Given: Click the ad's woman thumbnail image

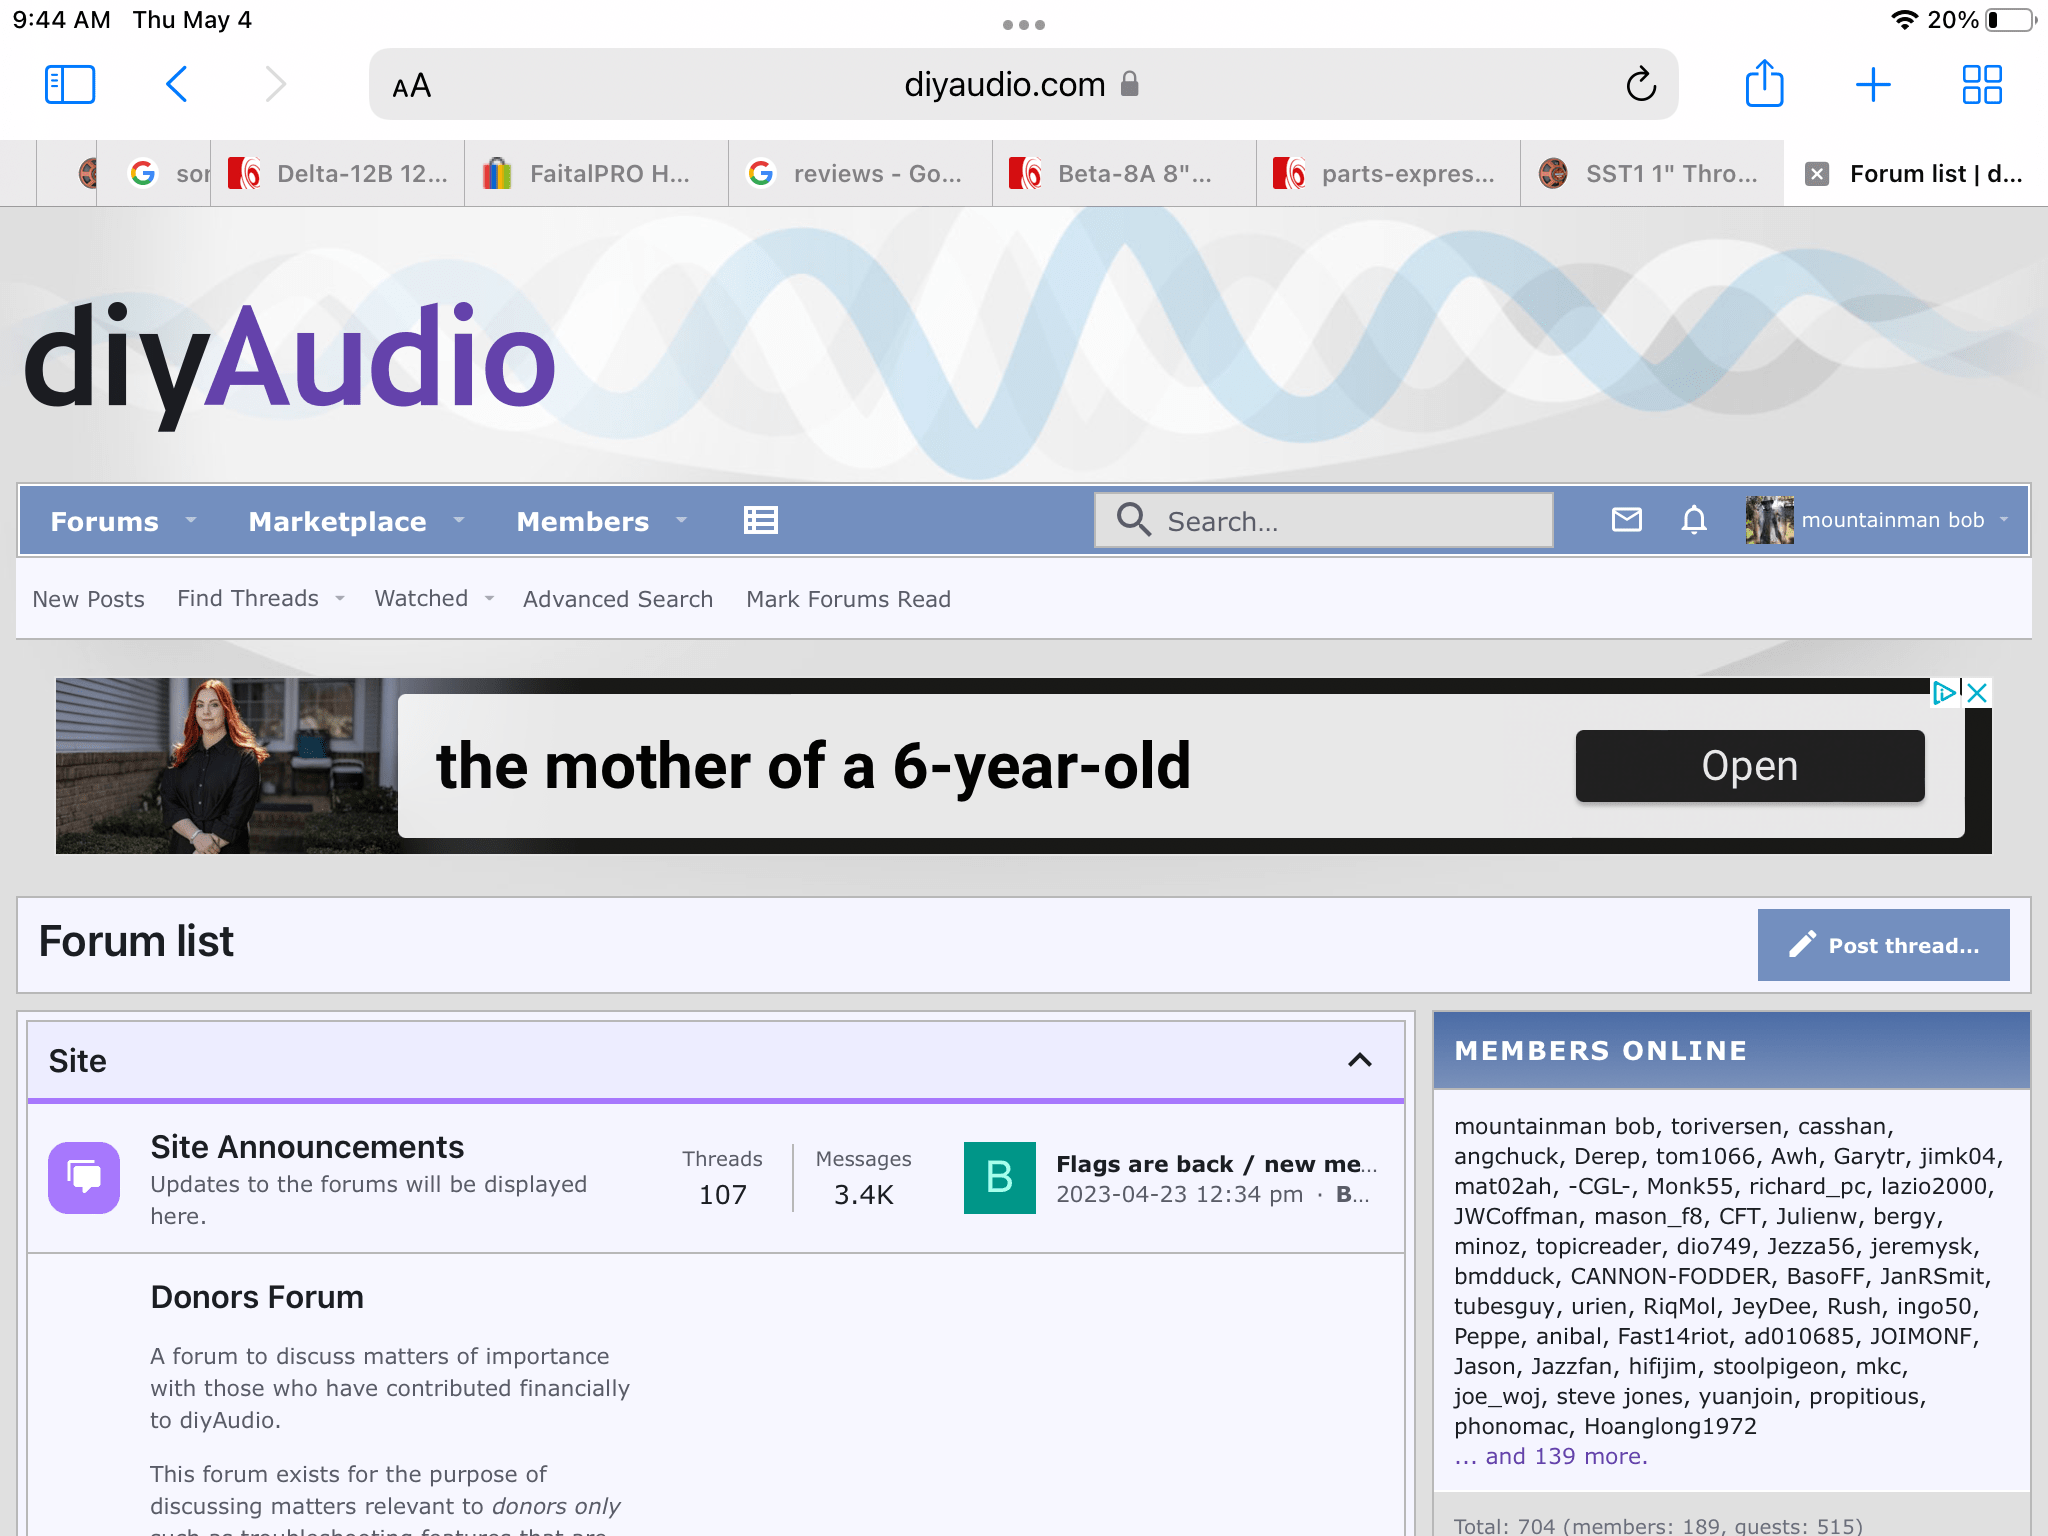Looking at the screenshot, I should pyautogui.click(x=226, y=765).
